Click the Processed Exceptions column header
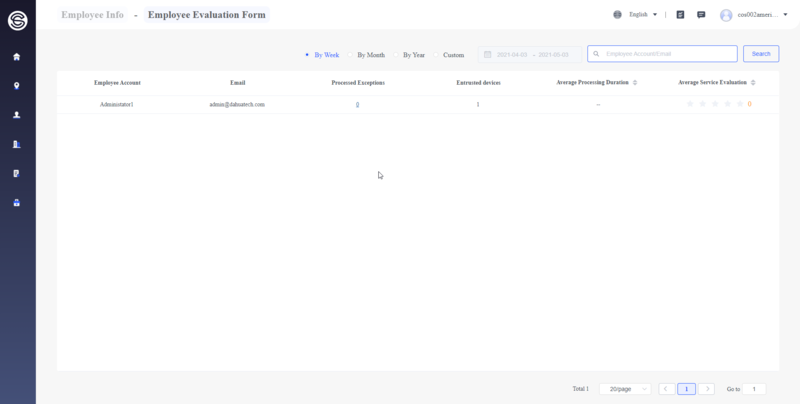 (x=358, y=83)
